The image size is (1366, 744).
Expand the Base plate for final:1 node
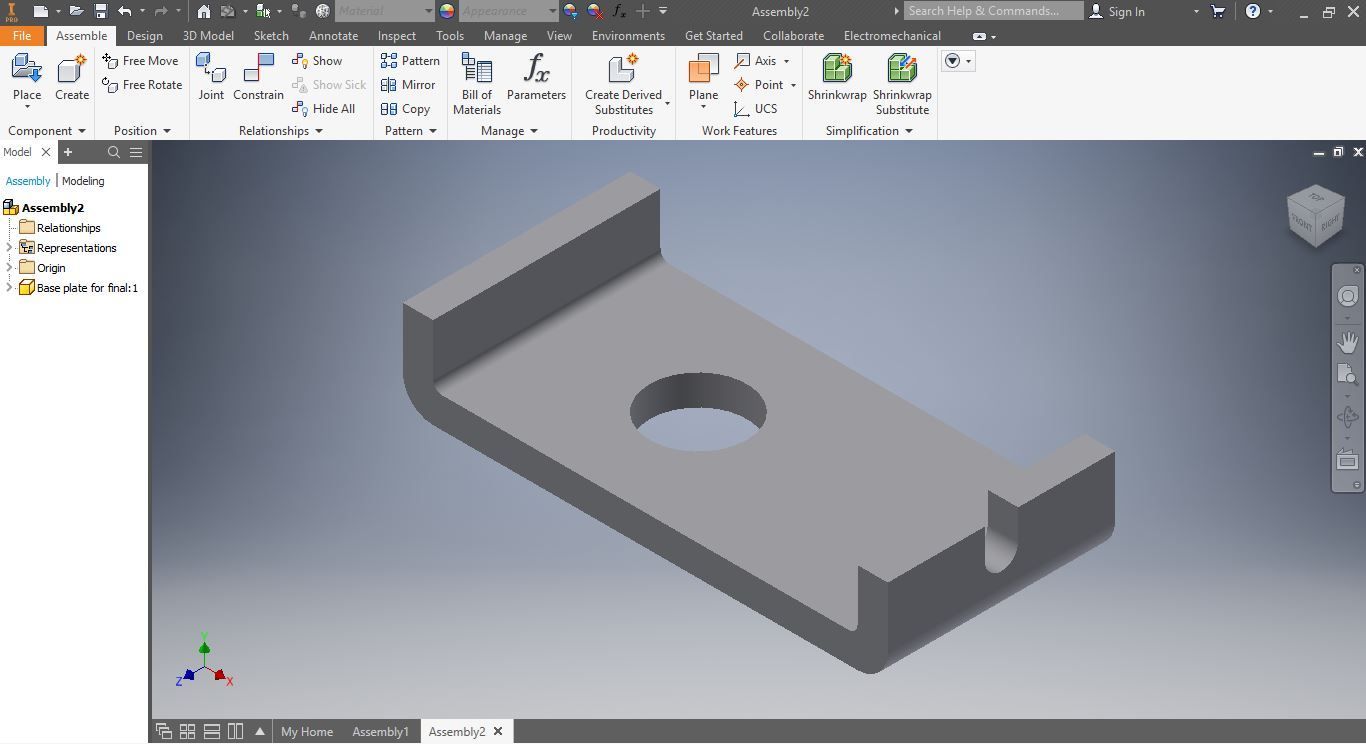pos(10,288)
